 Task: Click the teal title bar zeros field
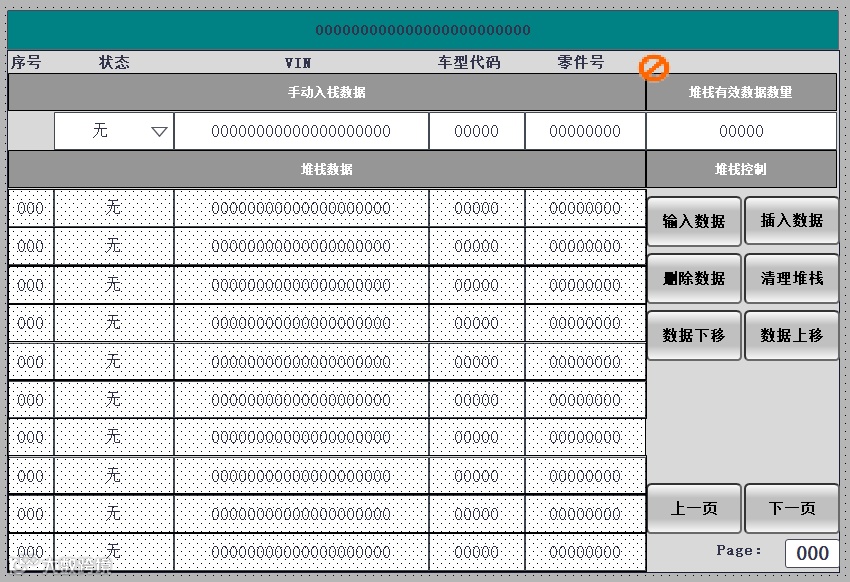tap(423, 30)
